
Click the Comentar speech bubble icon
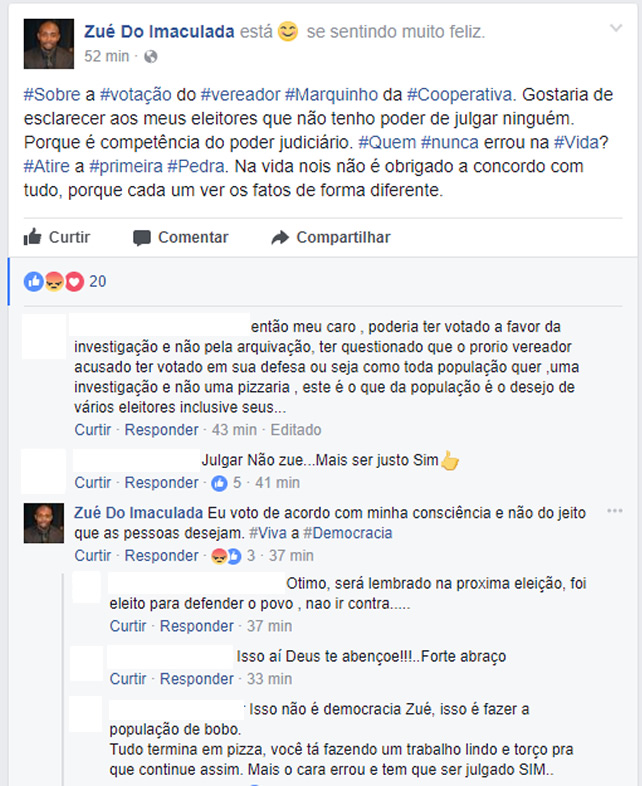(x=142, y=238)
